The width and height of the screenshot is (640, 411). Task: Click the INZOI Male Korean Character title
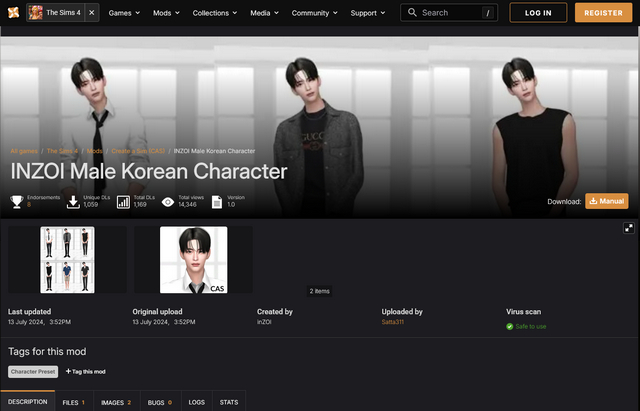149,171
